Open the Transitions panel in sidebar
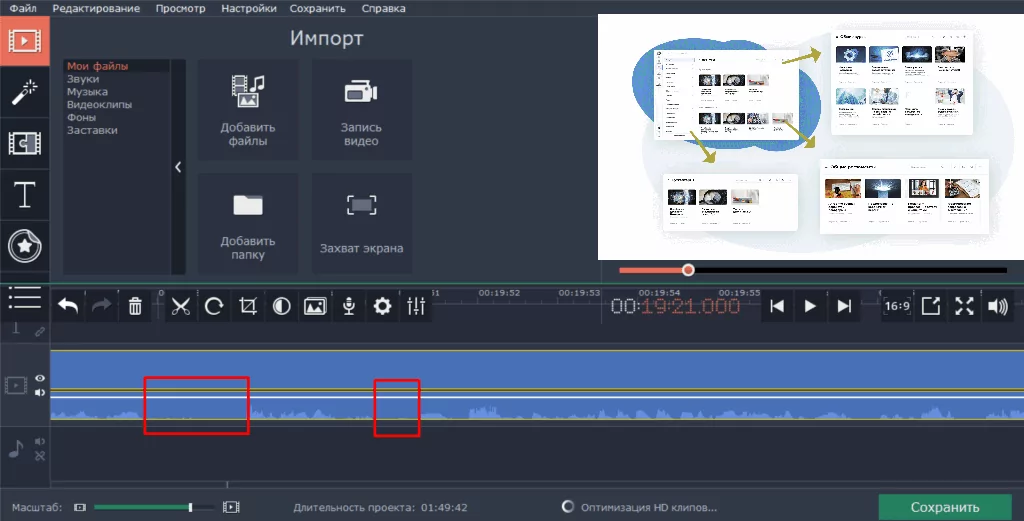Viewport: 1024px width, 521px height. 24,143
